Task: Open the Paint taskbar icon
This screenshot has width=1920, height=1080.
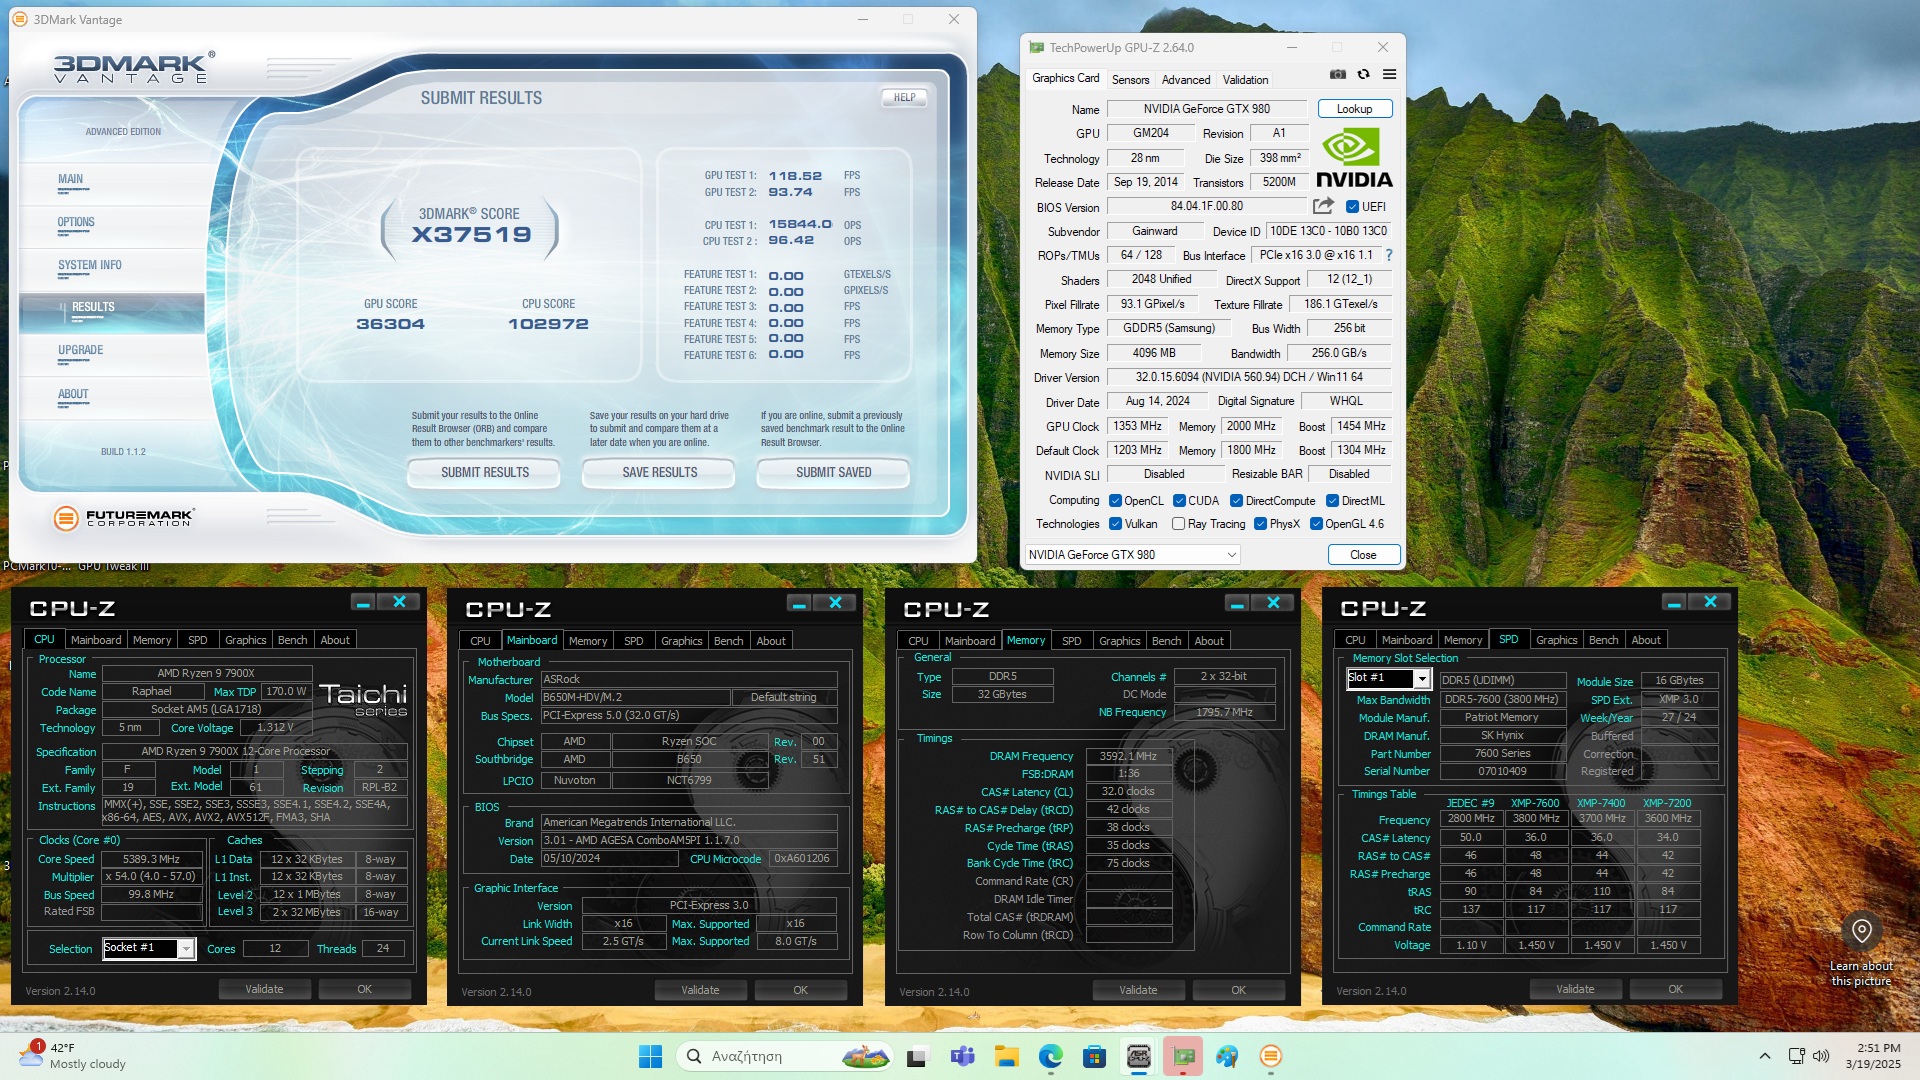Action: point(1227,1056)
